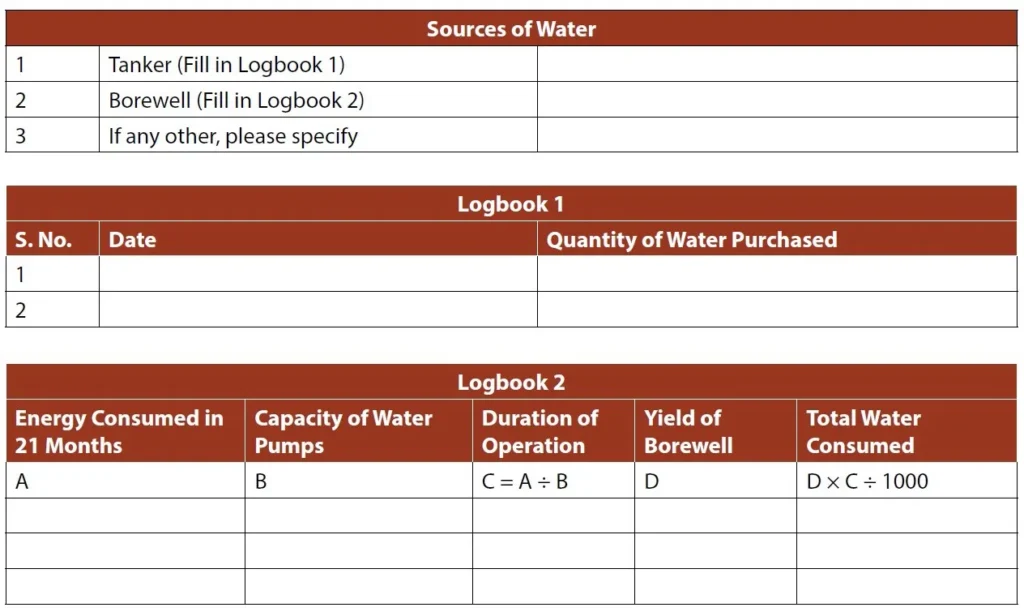Select the Energy Consumed in 21 Months header
The image size is (1024, 616).
(125, 432)
